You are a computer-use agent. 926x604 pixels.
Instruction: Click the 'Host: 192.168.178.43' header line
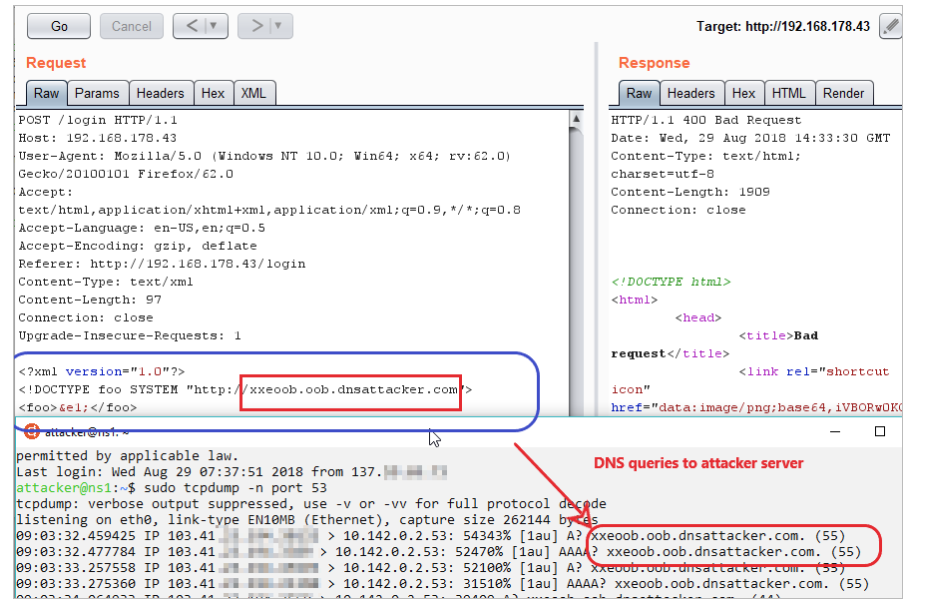pyautogui.click(x=97, y=138)
